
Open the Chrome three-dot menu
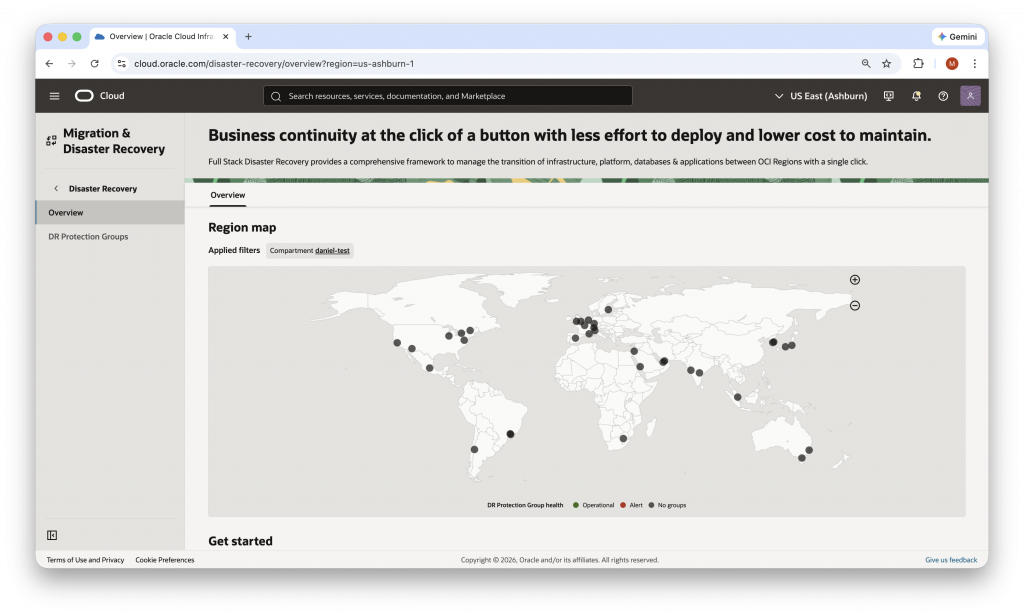tap(974, 63)
